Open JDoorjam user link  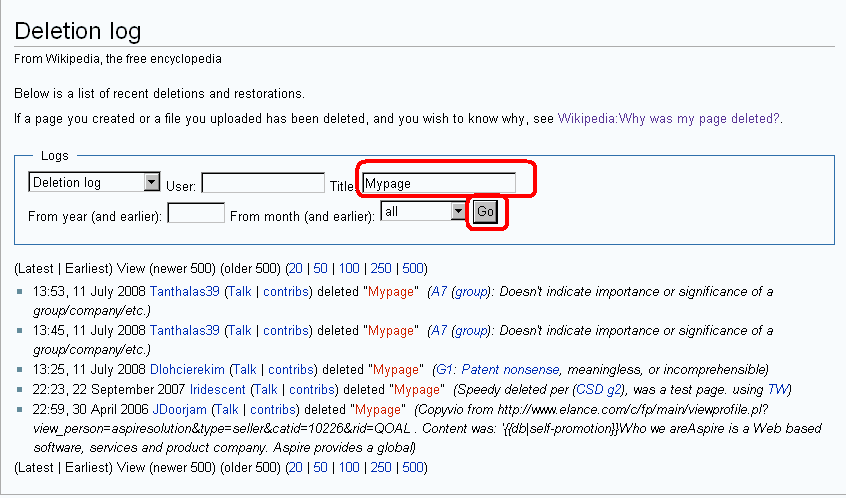tap(180, 409)
